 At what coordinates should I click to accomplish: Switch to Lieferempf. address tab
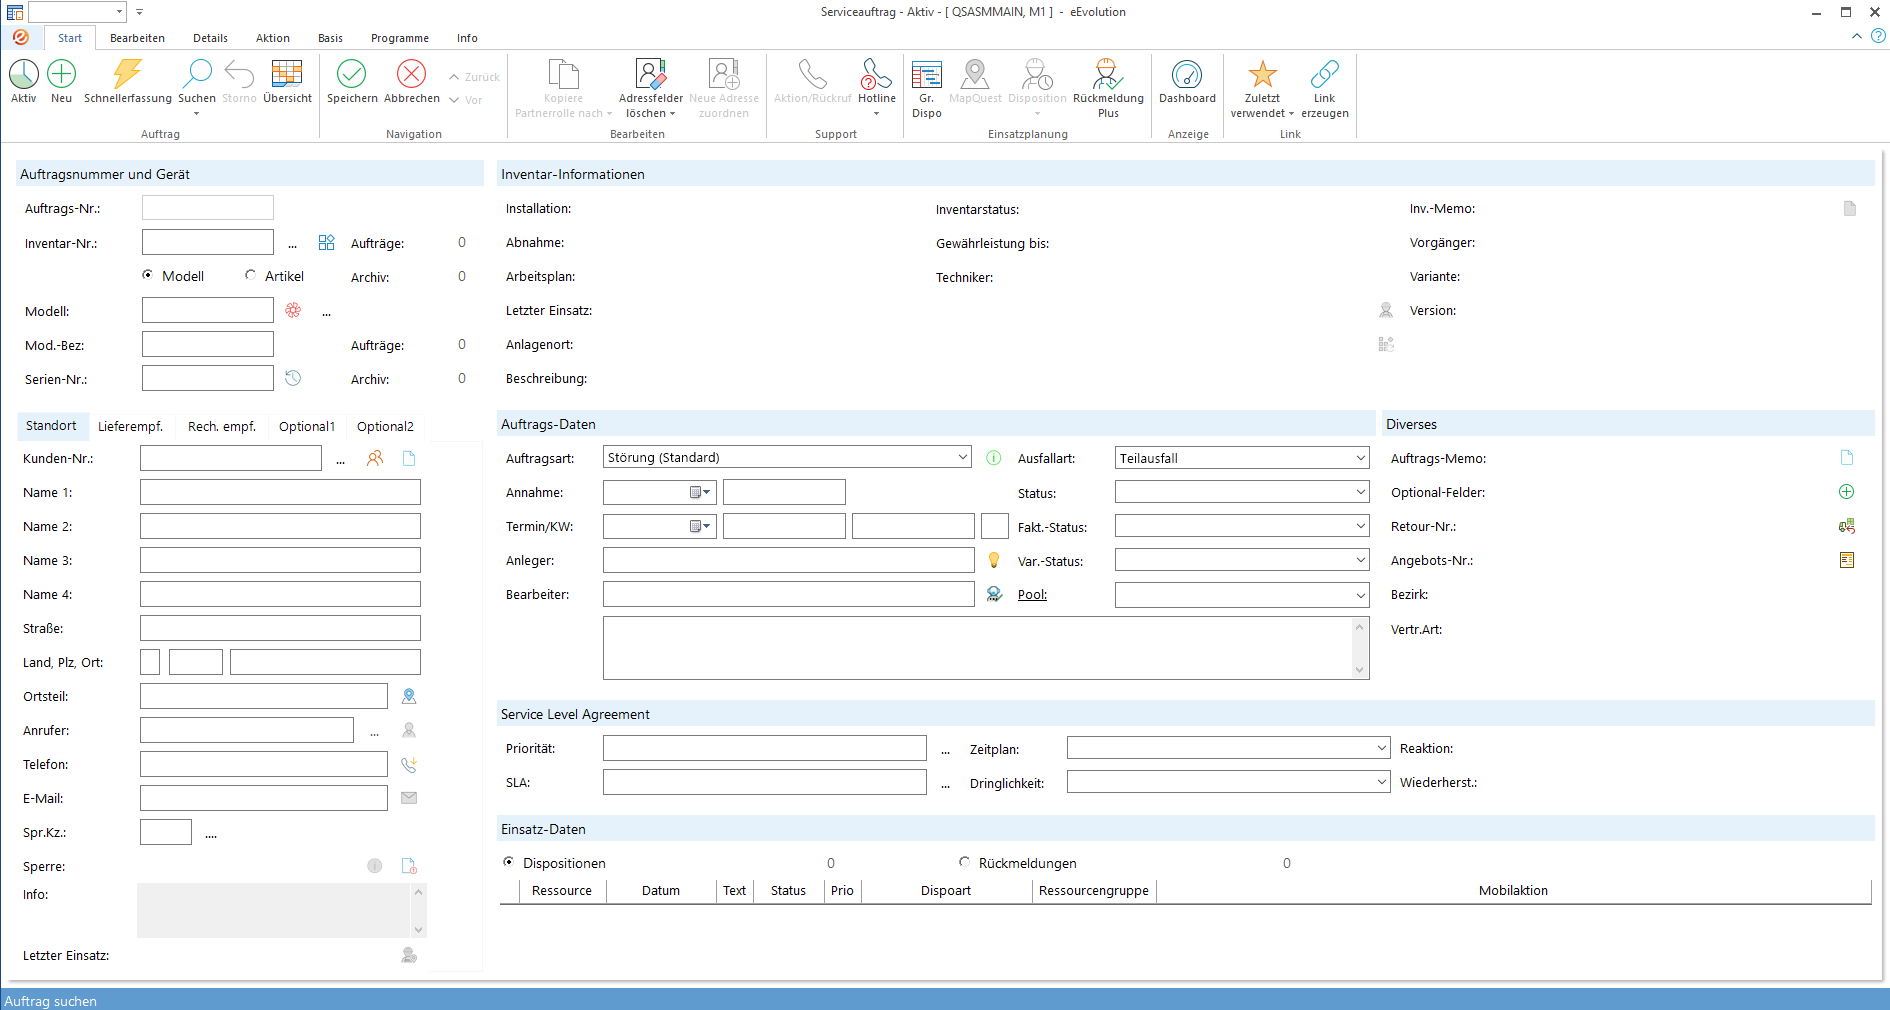130,426
